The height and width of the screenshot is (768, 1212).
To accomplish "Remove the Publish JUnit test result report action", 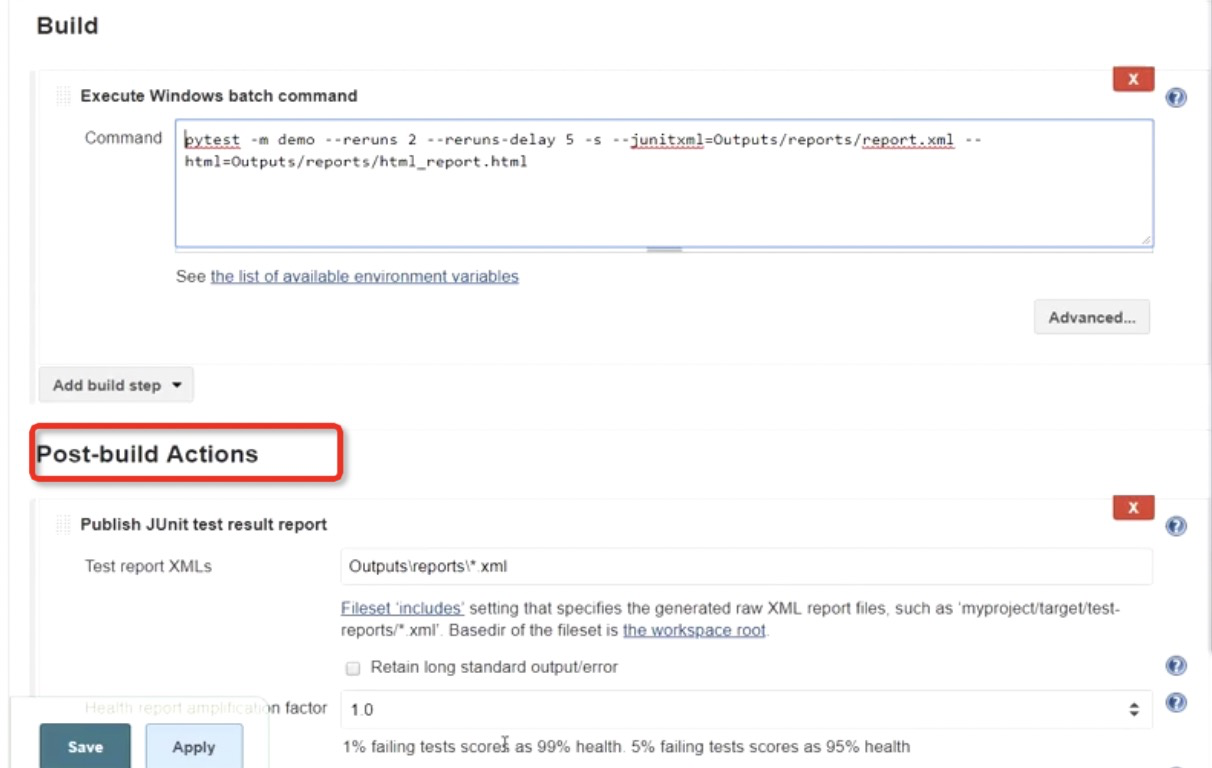I will point(1133,508).
